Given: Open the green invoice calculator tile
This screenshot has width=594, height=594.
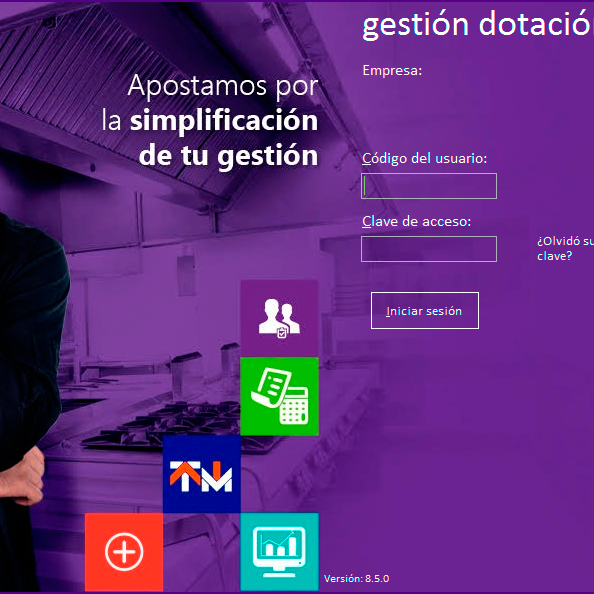Looking at the screenshot, I should pyautogui.click(x=279, y=396).
